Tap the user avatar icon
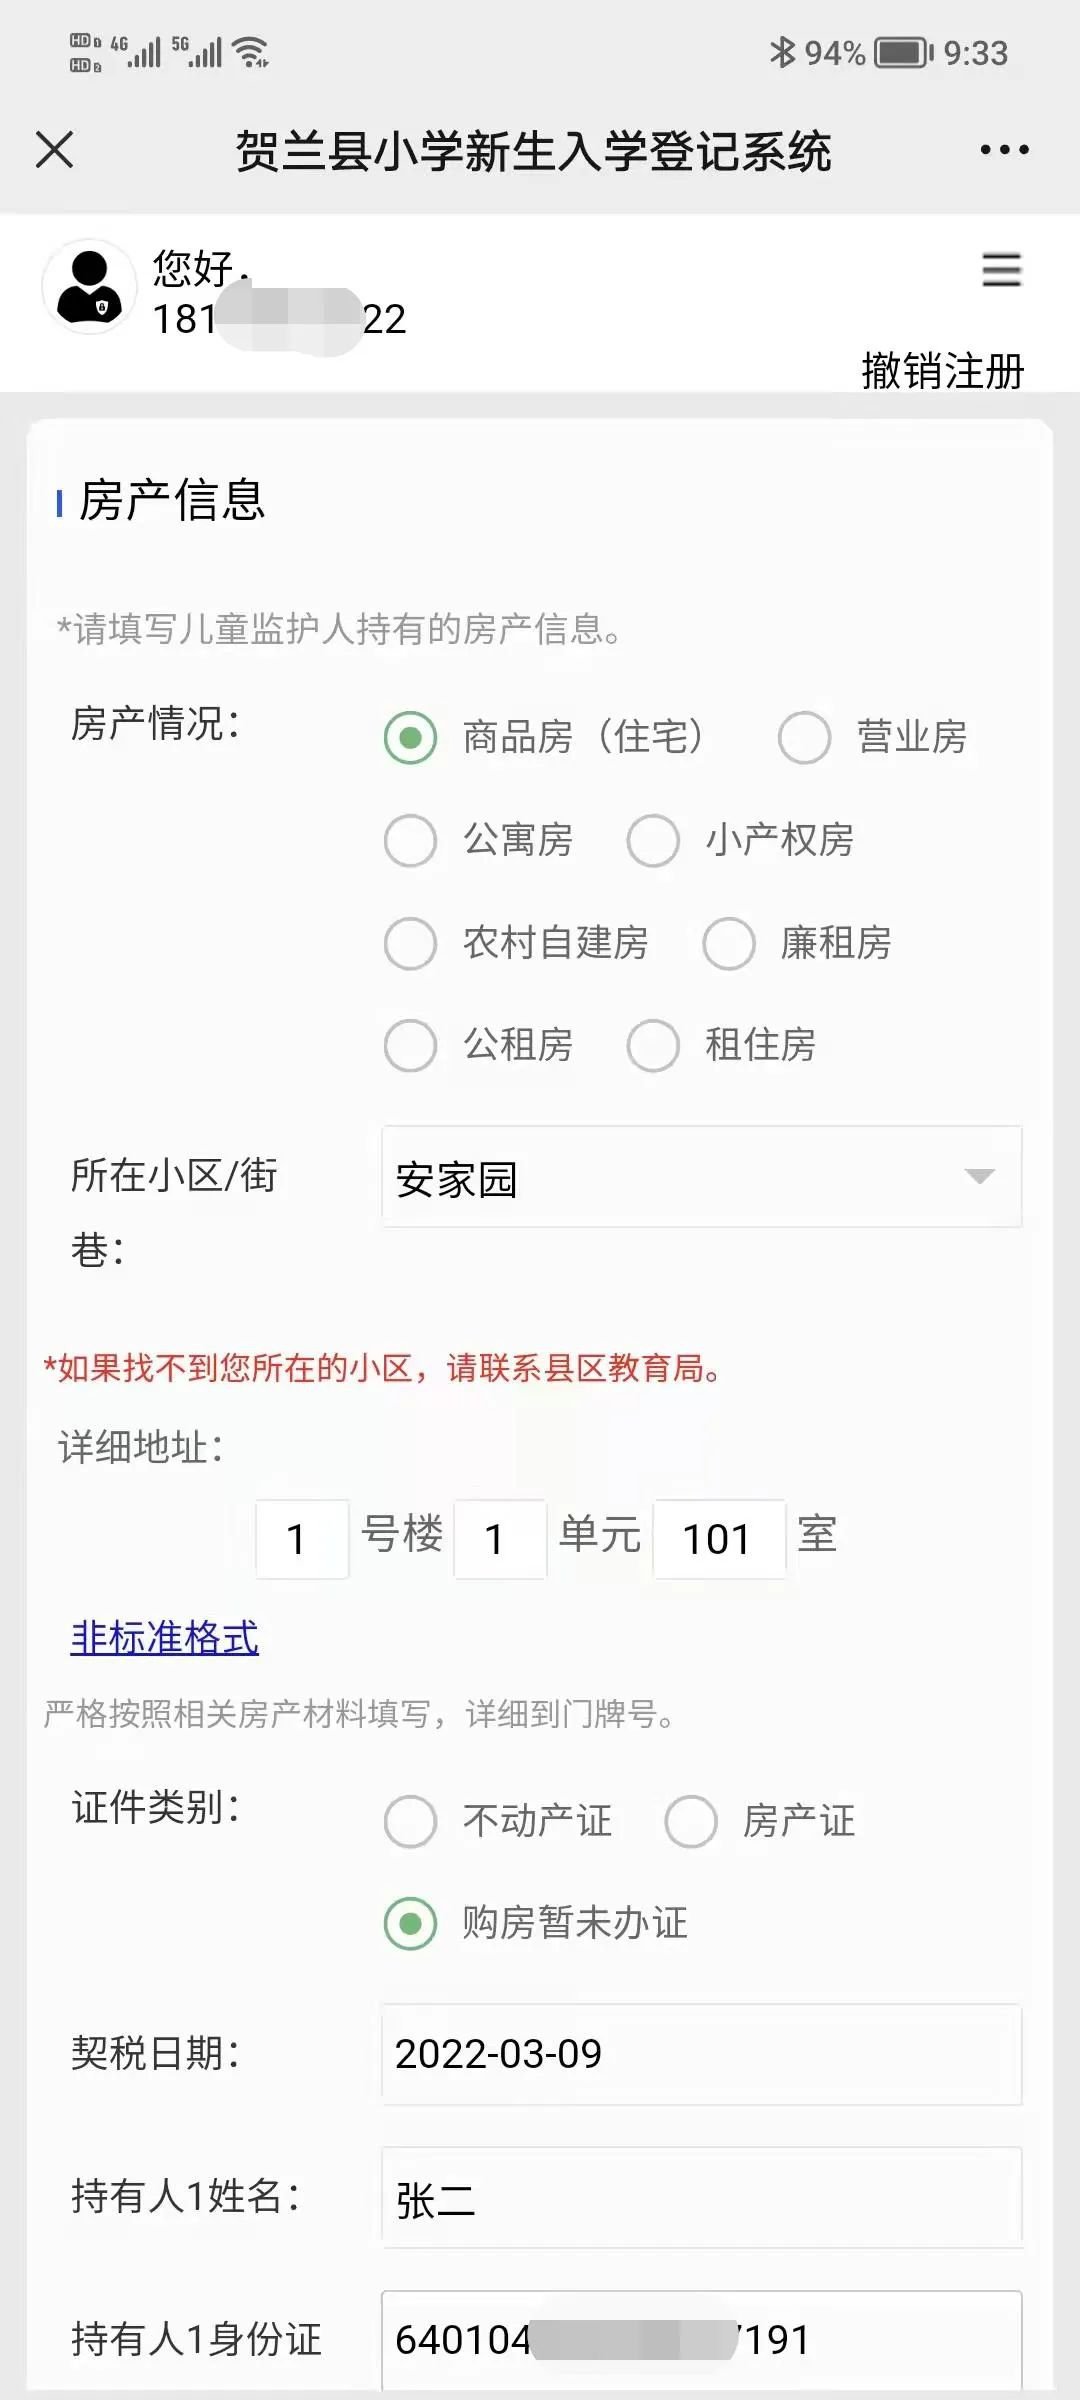Viewport: 1080px width, 2400px height. [x=89, y=287]
